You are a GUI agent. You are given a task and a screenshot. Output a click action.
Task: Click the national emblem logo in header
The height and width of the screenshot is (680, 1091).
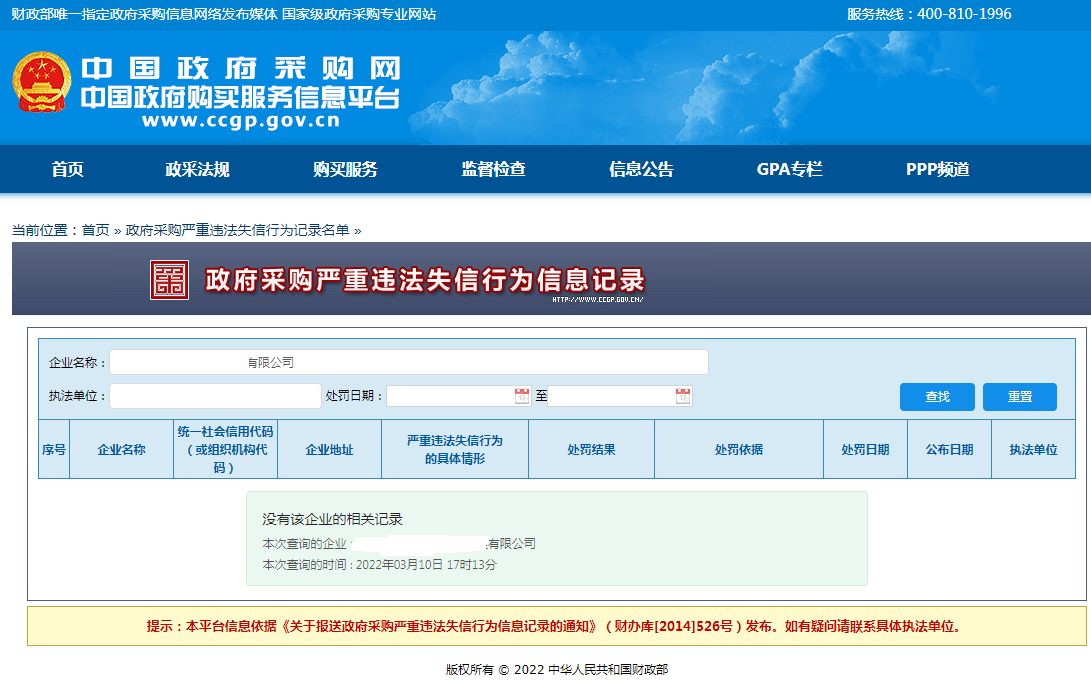coord(42,82)
